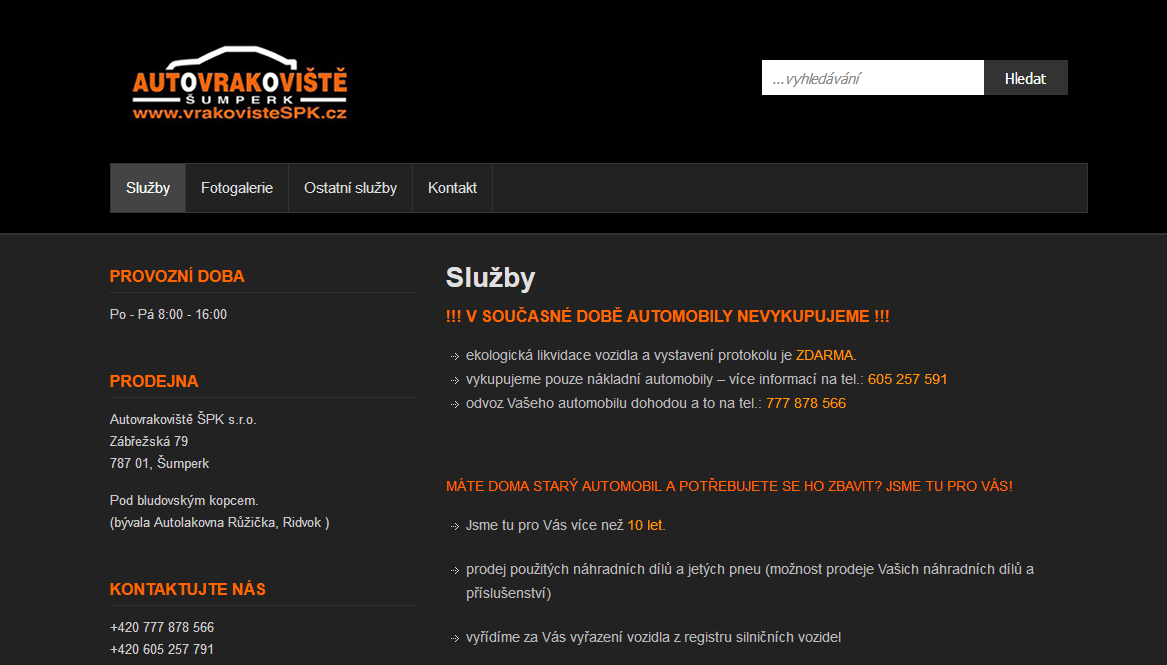Click the orange 777 878 566 number
Viewport: 1167px width, 665px height.
(x=806, y=403)
